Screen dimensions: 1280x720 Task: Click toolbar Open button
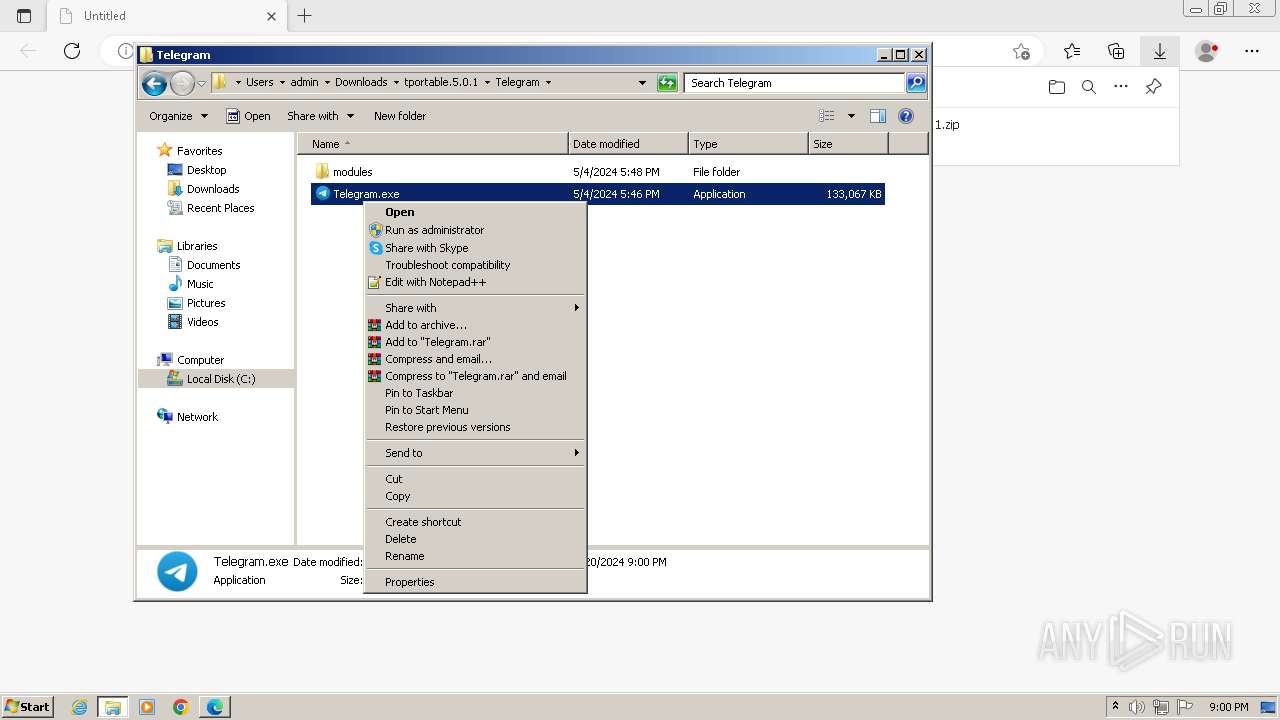pos(248,116)
